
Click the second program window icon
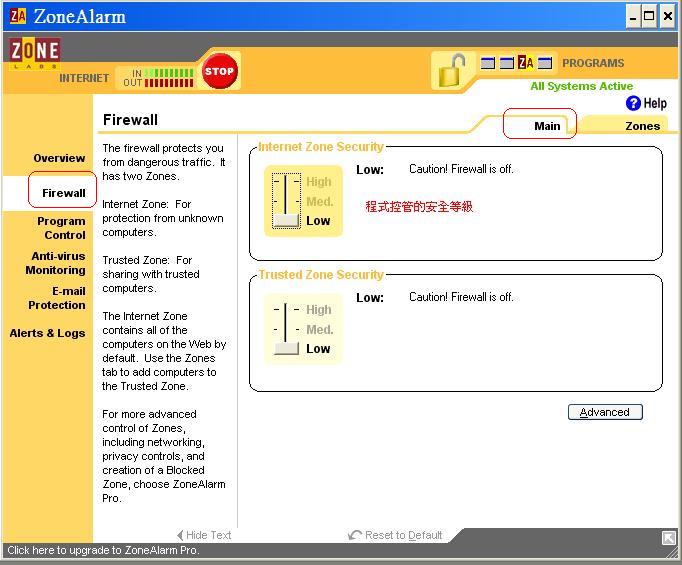(x=506, y=64)
